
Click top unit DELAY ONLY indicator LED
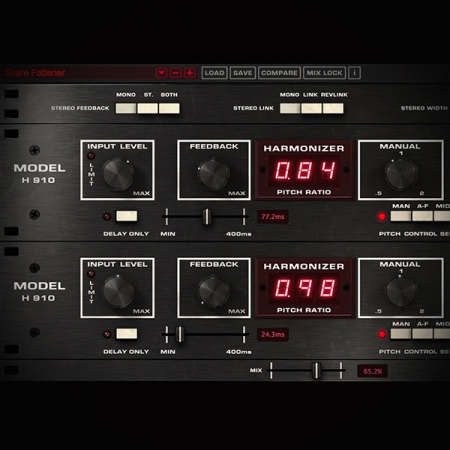pos(107,216)
